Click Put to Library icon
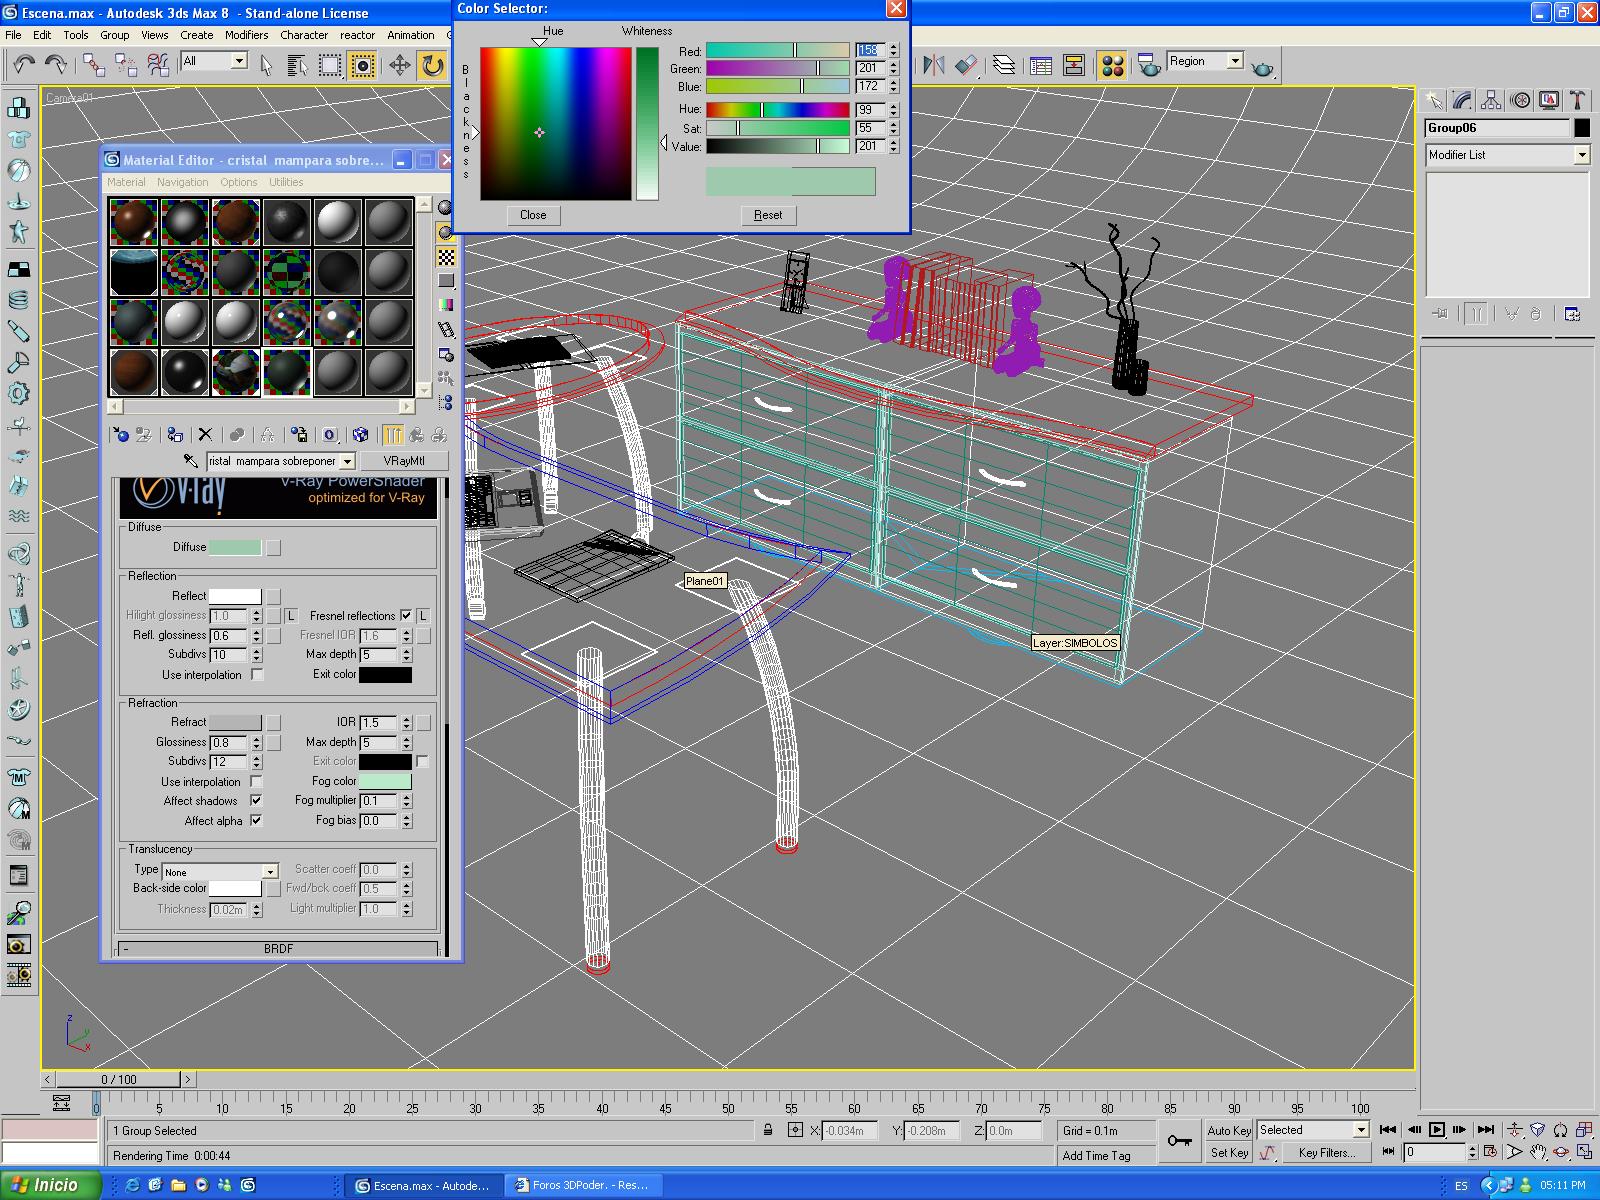The image size is (1600, 1200). coord(299,435)
